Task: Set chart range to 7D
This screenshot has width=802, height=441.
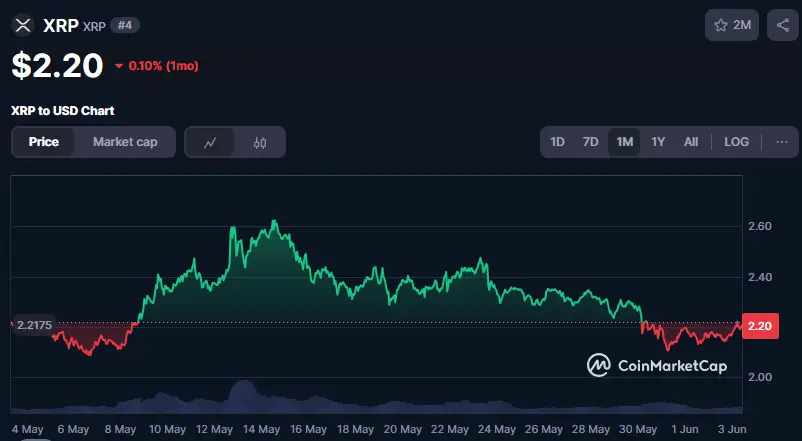Action: pos(591,142)
